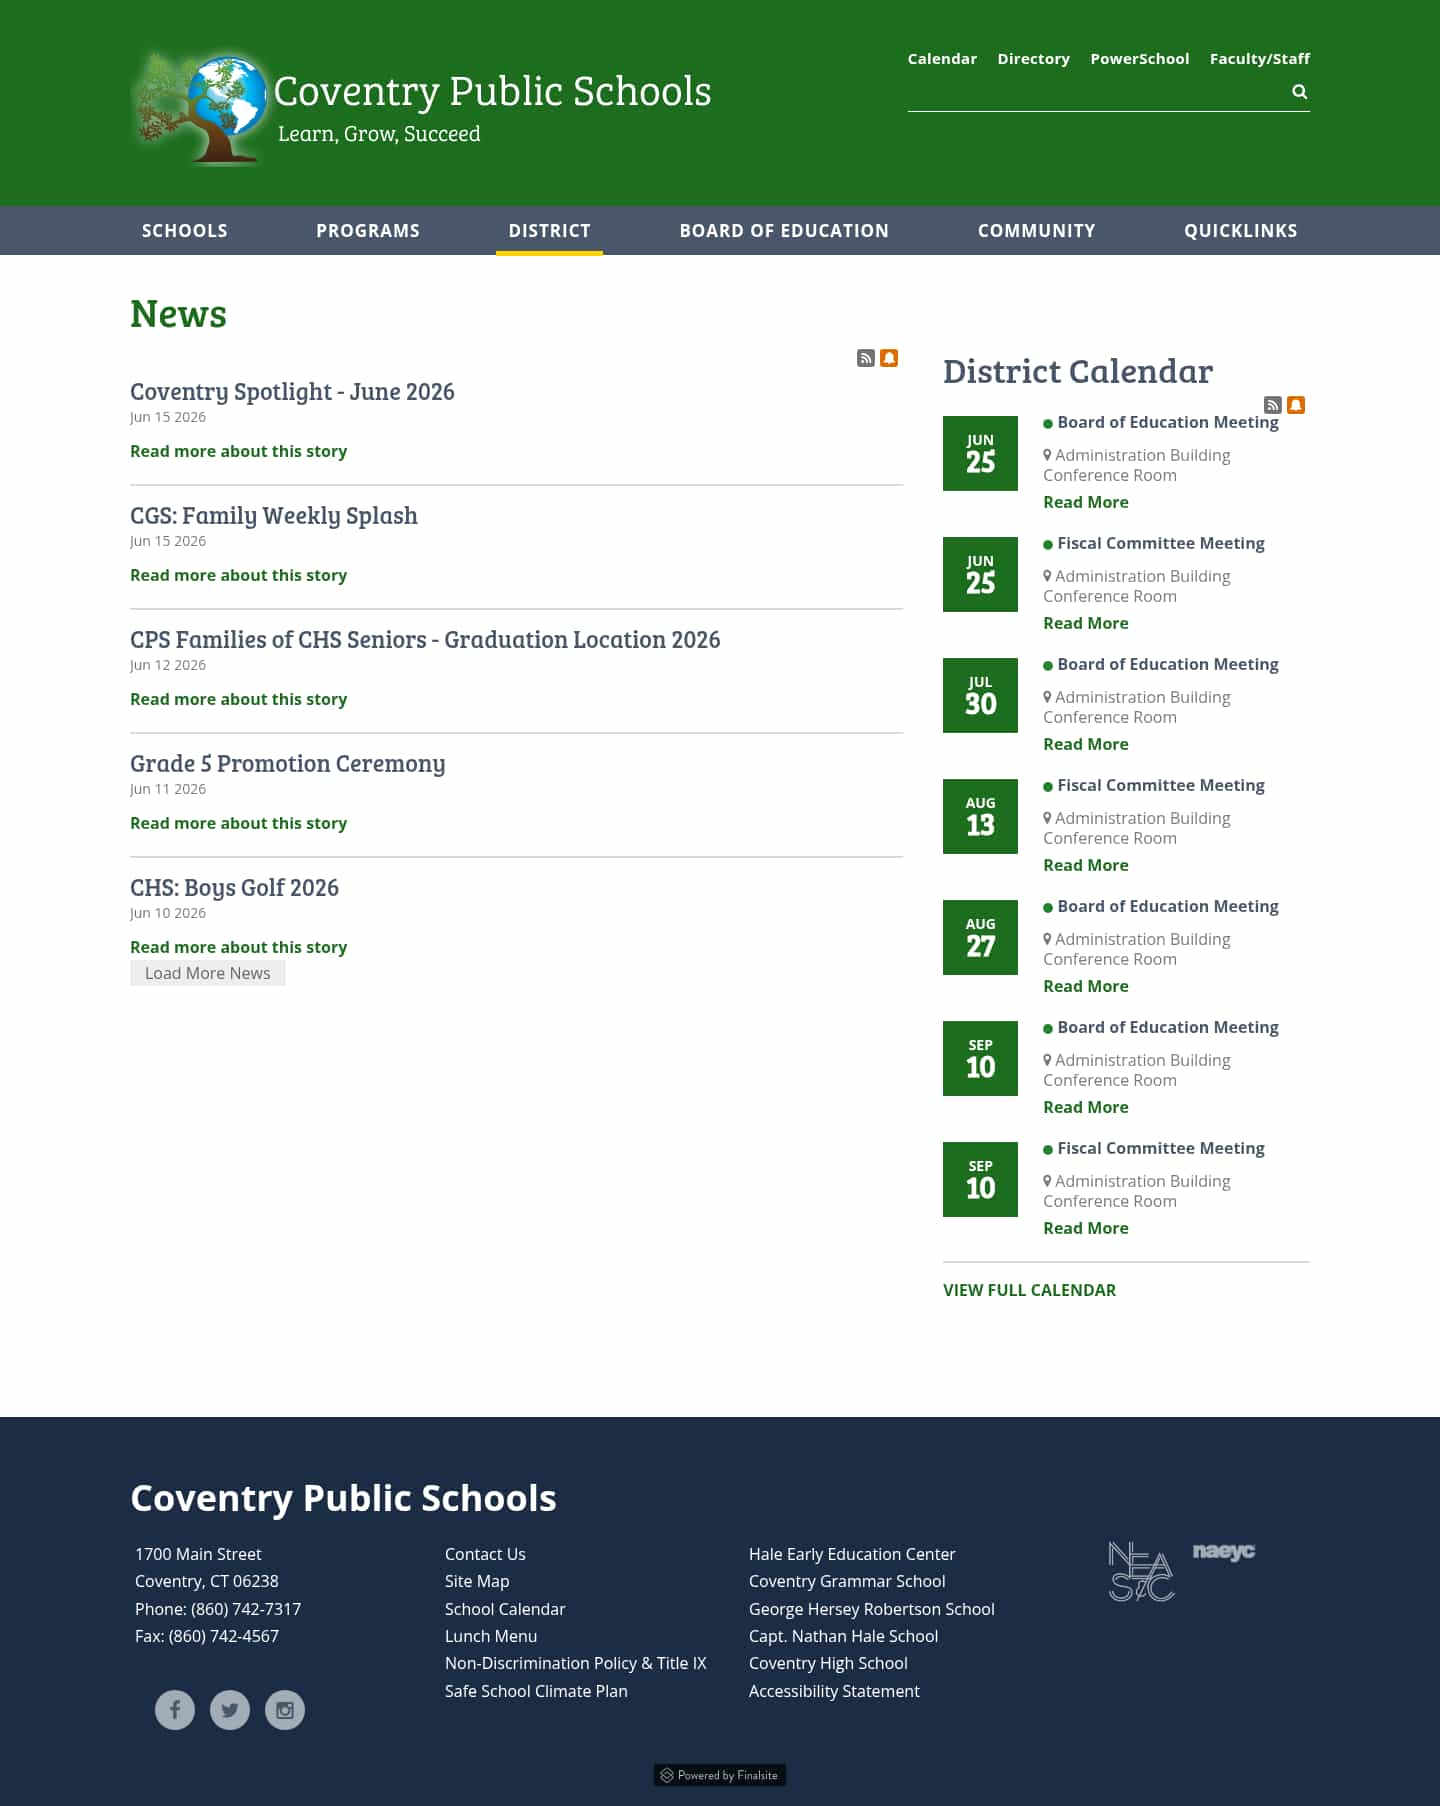Open the PowerSchool header link
1440x1806 pixels.
click(x=1139, y=59)
